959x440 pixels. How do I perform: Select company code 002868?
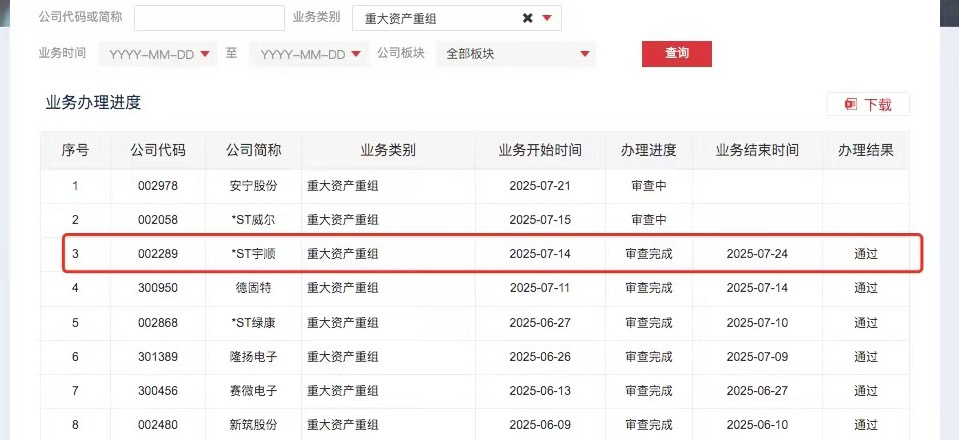pyautogui.click(x=158, y=323)
